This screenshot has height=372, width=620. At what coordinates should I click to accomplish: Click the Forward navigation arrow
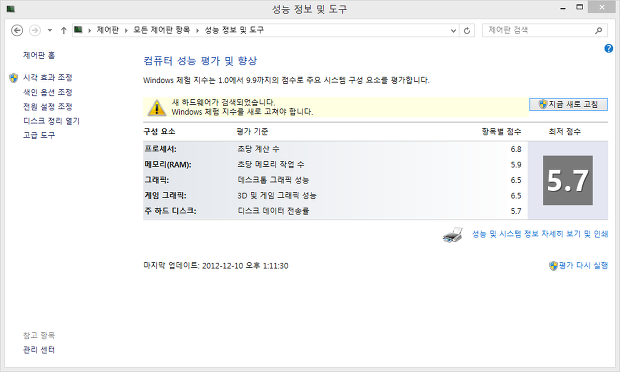pyautogui.click(x=35, y=30)
